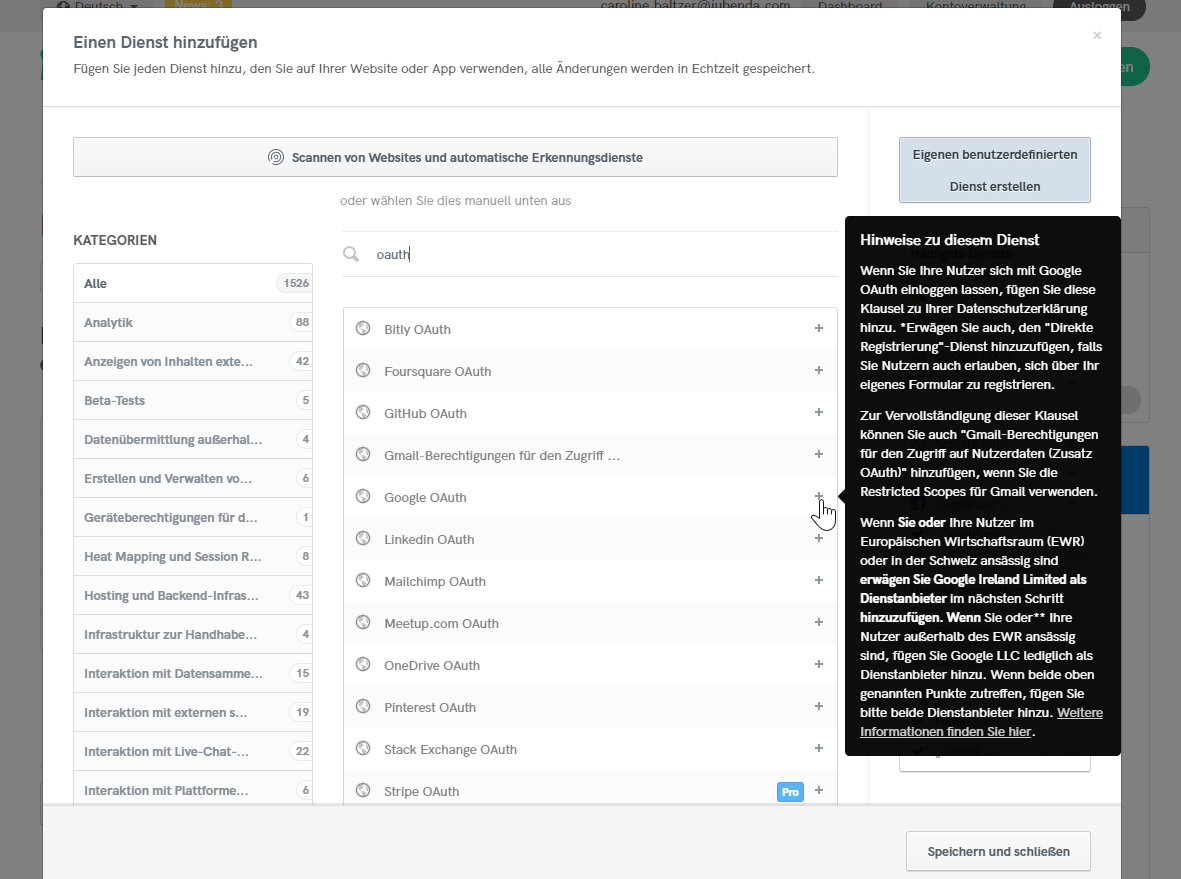Click the magnifier icon in the search bar
This screenshot has width=1181, height=879.
click(351, 254)
